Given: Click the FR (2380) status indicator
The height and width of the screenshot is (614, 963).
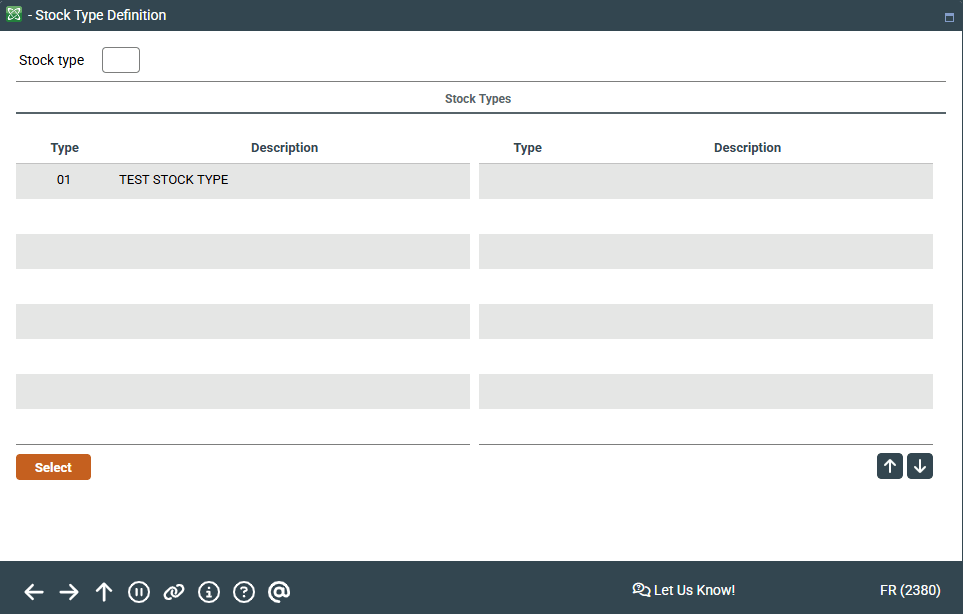Looking at the screenshot, I should (x=909, y=590).
